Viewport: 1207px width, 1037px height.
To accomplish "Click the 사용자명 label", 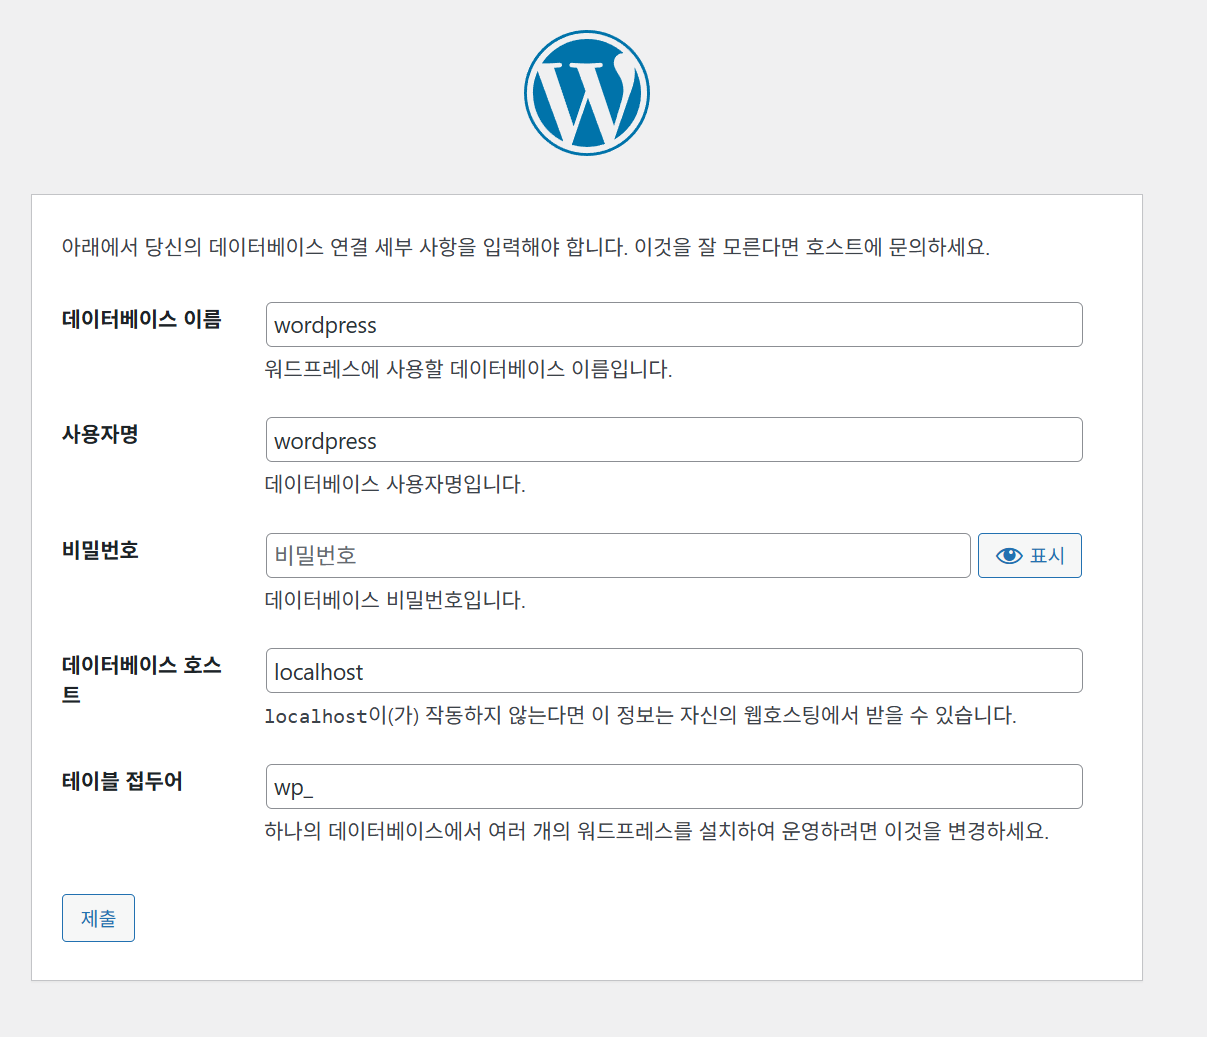I will 100,434.
